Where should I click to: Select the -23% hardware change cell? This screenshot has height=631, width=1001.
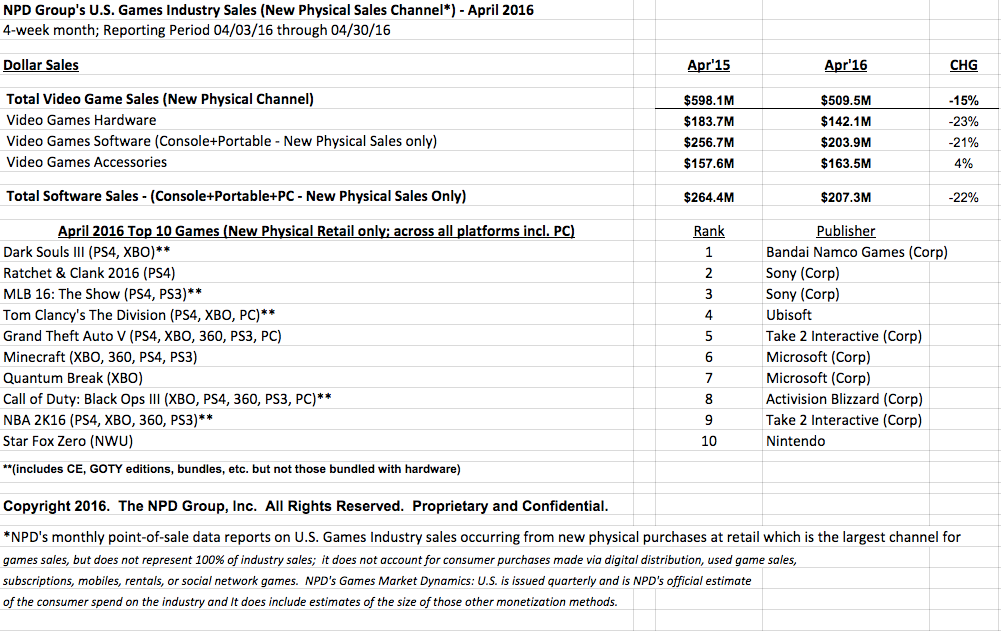[963, 121]
